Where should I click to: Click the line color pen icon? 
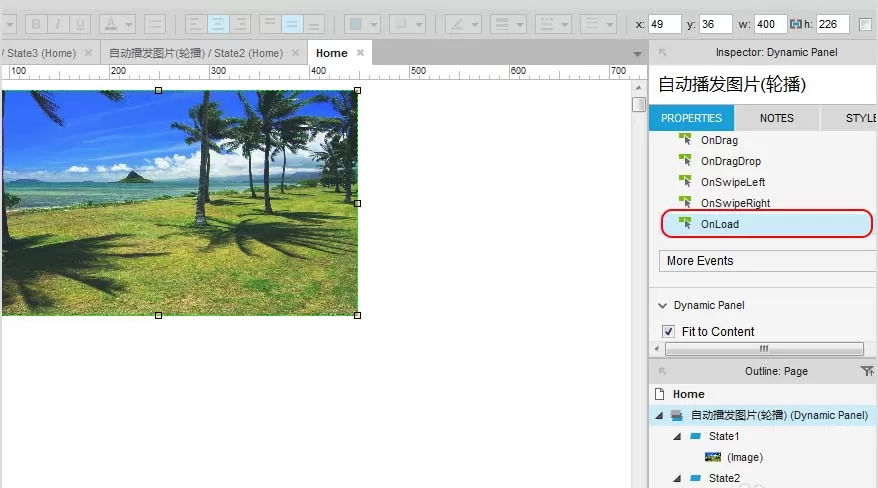point(457,24)
